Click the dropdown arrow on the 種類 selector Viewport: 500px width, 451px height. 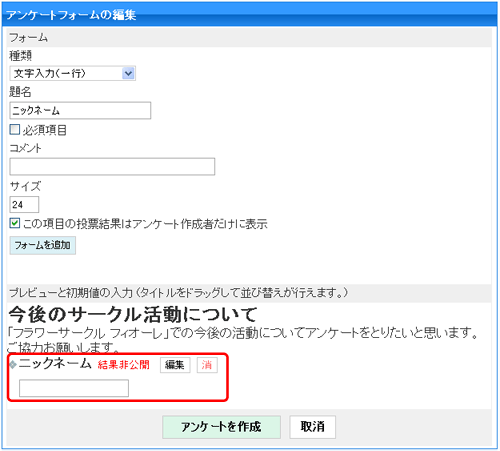click(128, 73)
